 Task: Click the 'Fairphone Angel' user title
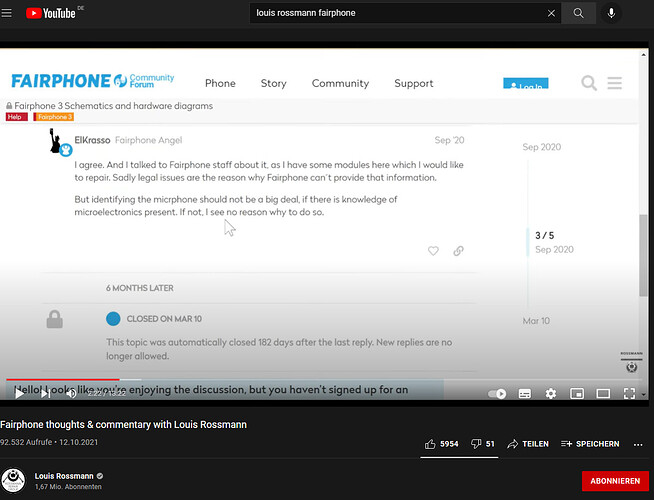148,140
